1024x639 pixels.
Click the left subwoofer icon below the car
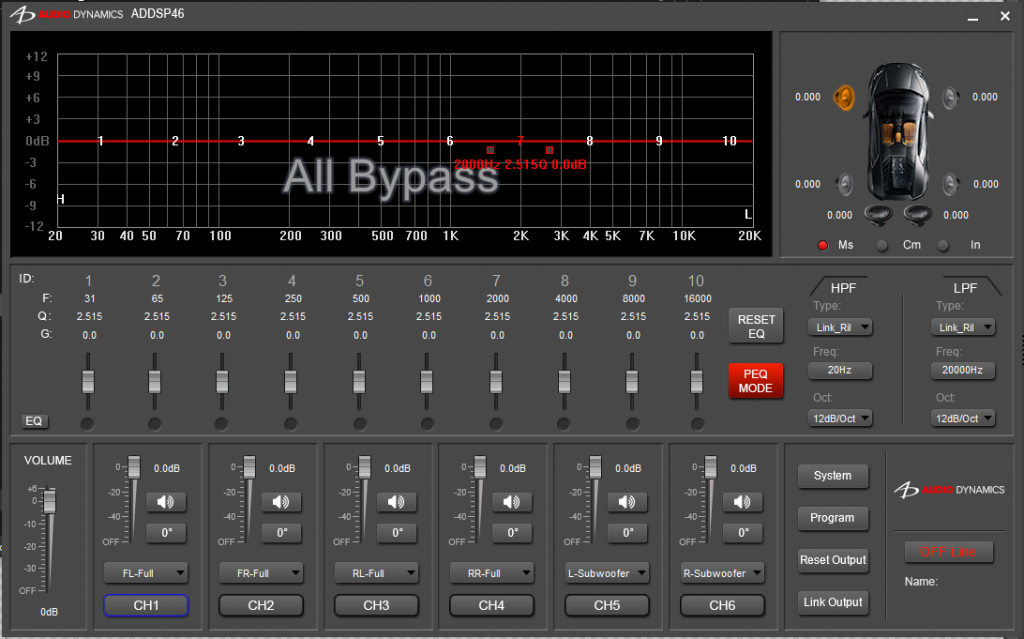878,213
